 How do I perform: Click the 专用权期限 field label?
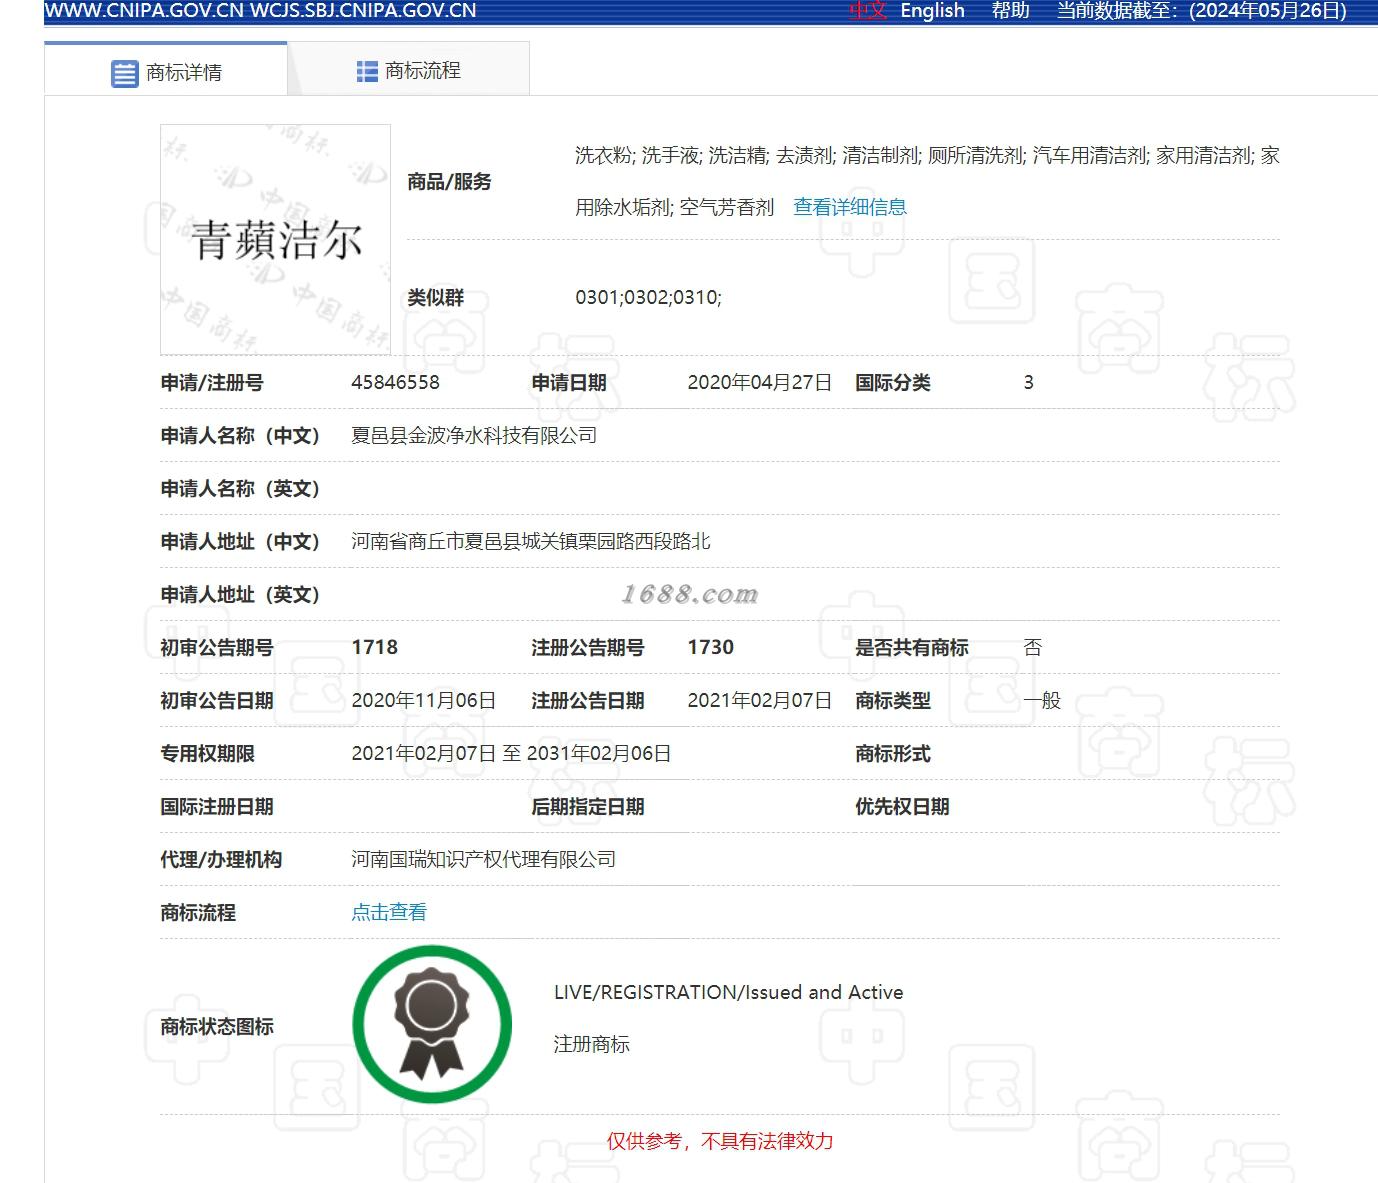pos(207,753)
